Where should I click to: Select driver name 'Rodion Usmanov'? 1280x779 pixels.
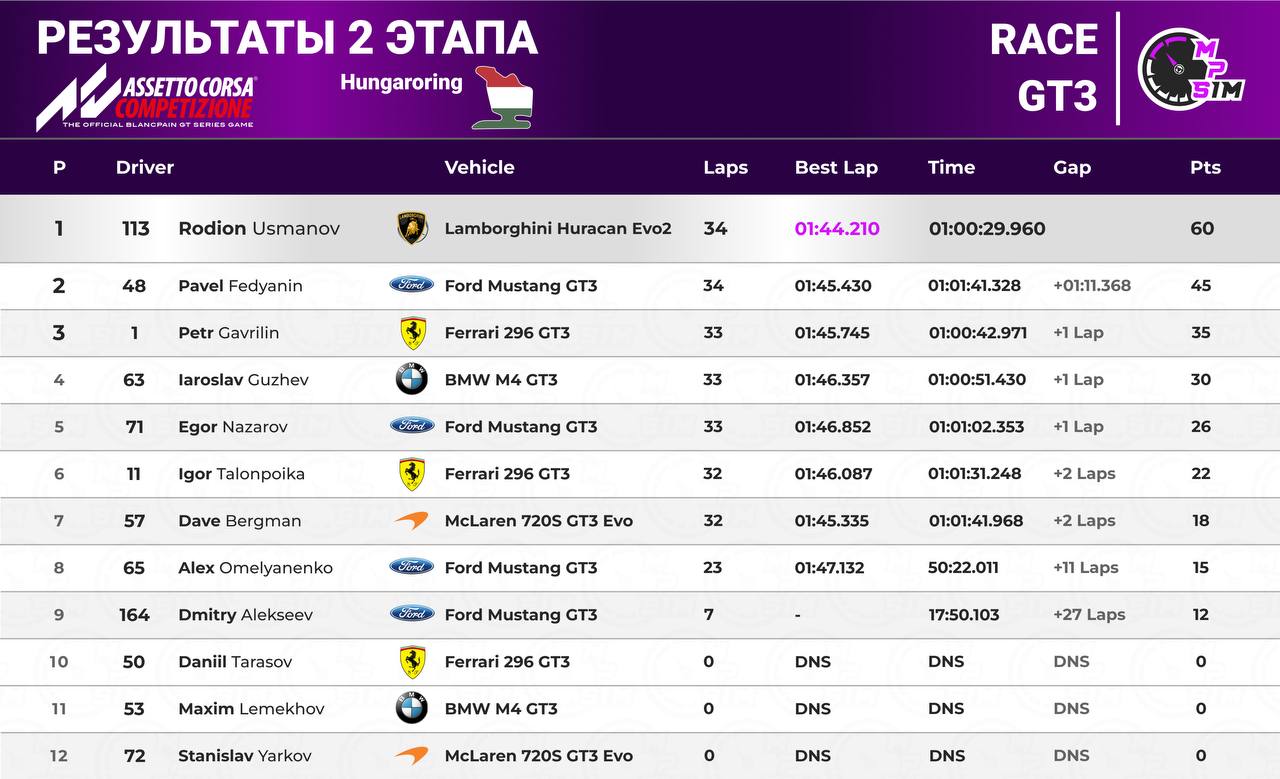[259, 228]
